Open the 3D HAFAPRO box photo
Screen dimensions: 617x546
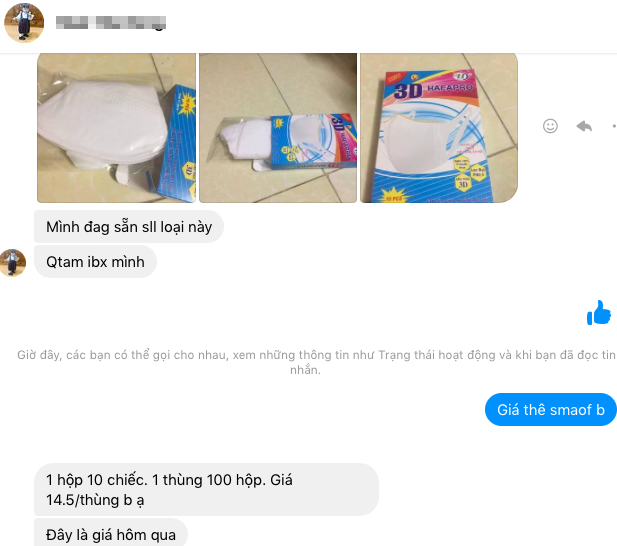(x=439, y=128)
